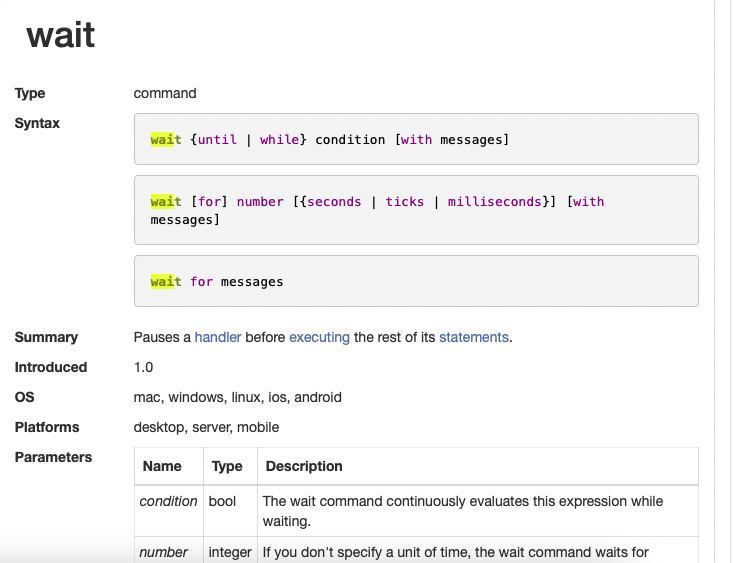733x563 pixels.
Task: Click "for" in "wait for messages" block
Action: pyautogui.click(x=202, y=282)
